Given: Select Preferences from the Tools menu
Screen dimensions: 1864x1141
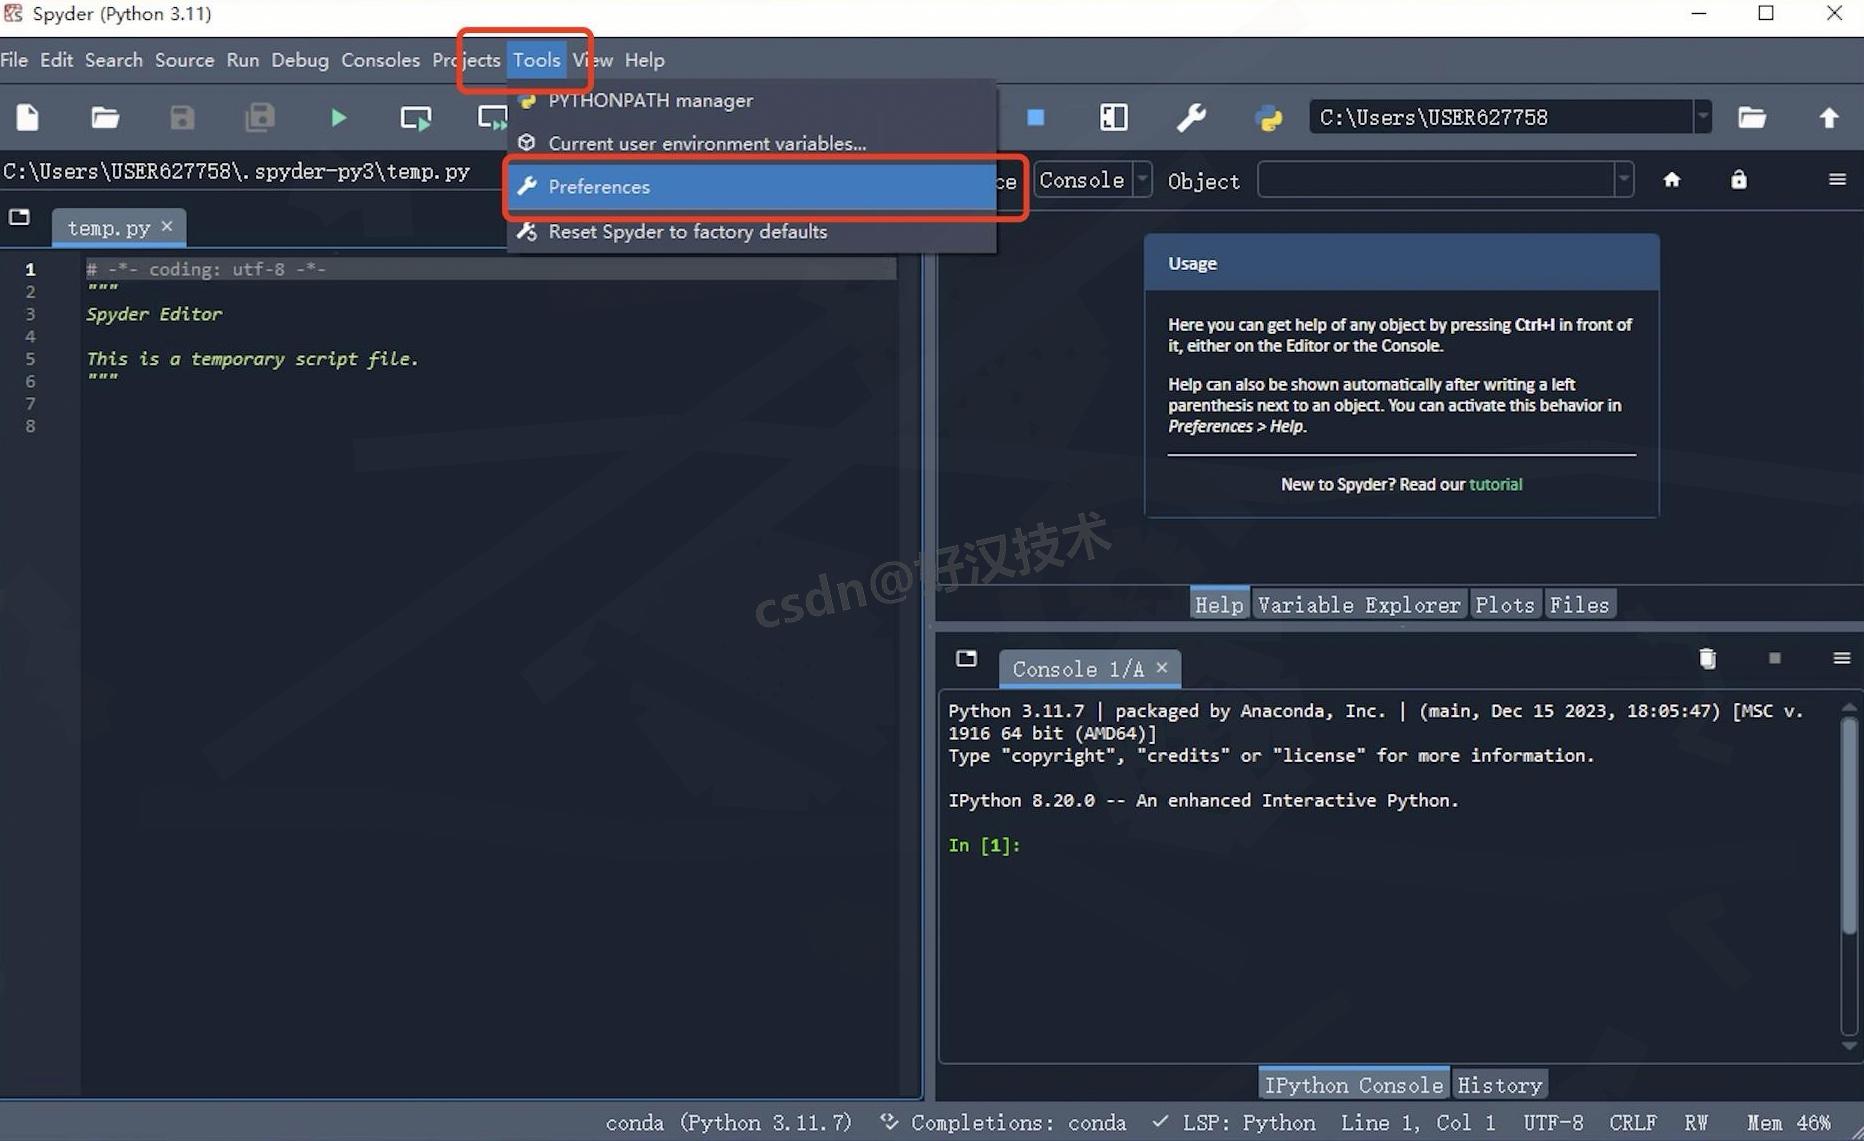Looking at the screenshot, I should click(x=598, y=187).
